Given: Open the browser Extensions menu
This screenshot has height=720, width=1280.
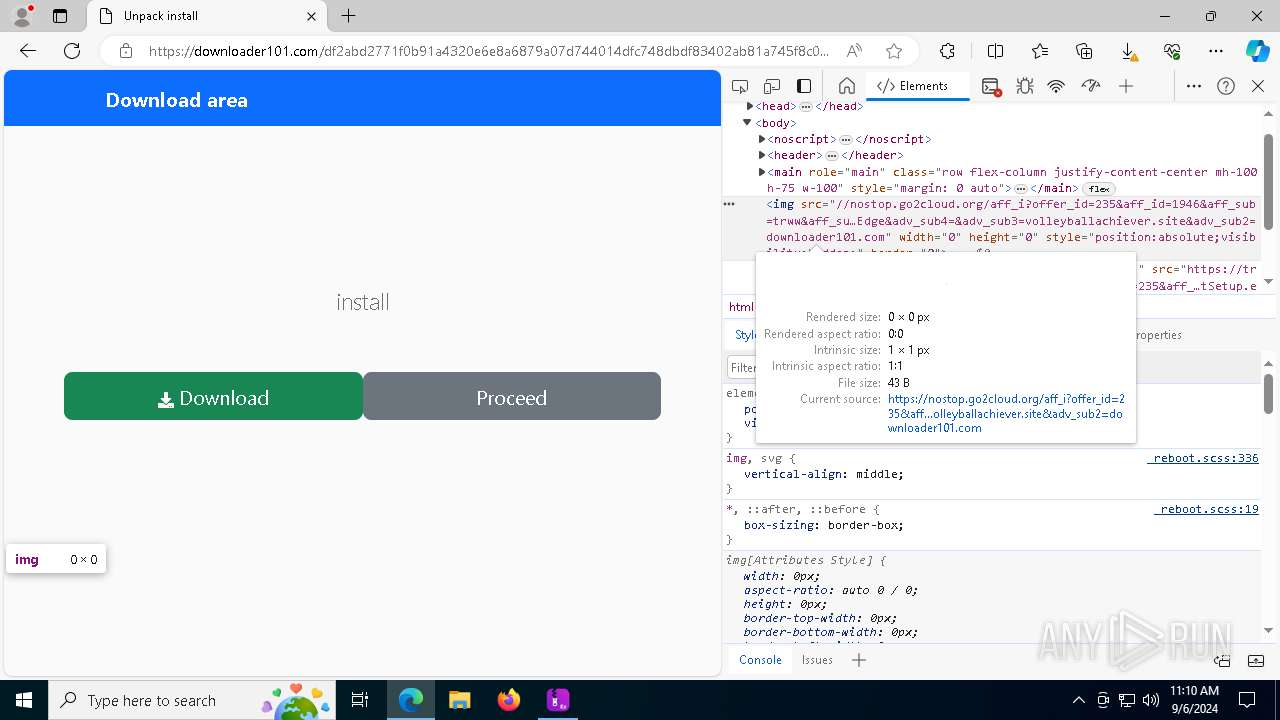Looking at the screenshot, I should (x=947, y=51).
